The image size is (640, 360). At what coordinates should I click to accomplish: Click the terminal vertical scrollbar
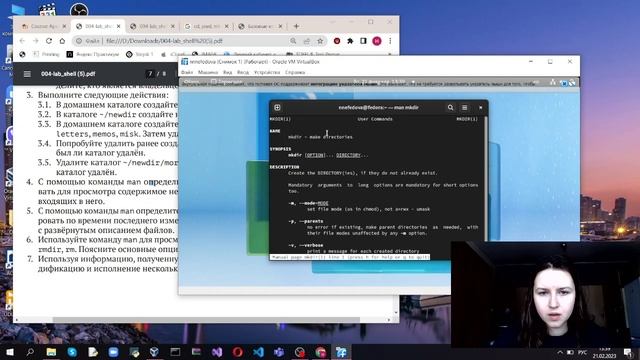(x=486, y=180)
